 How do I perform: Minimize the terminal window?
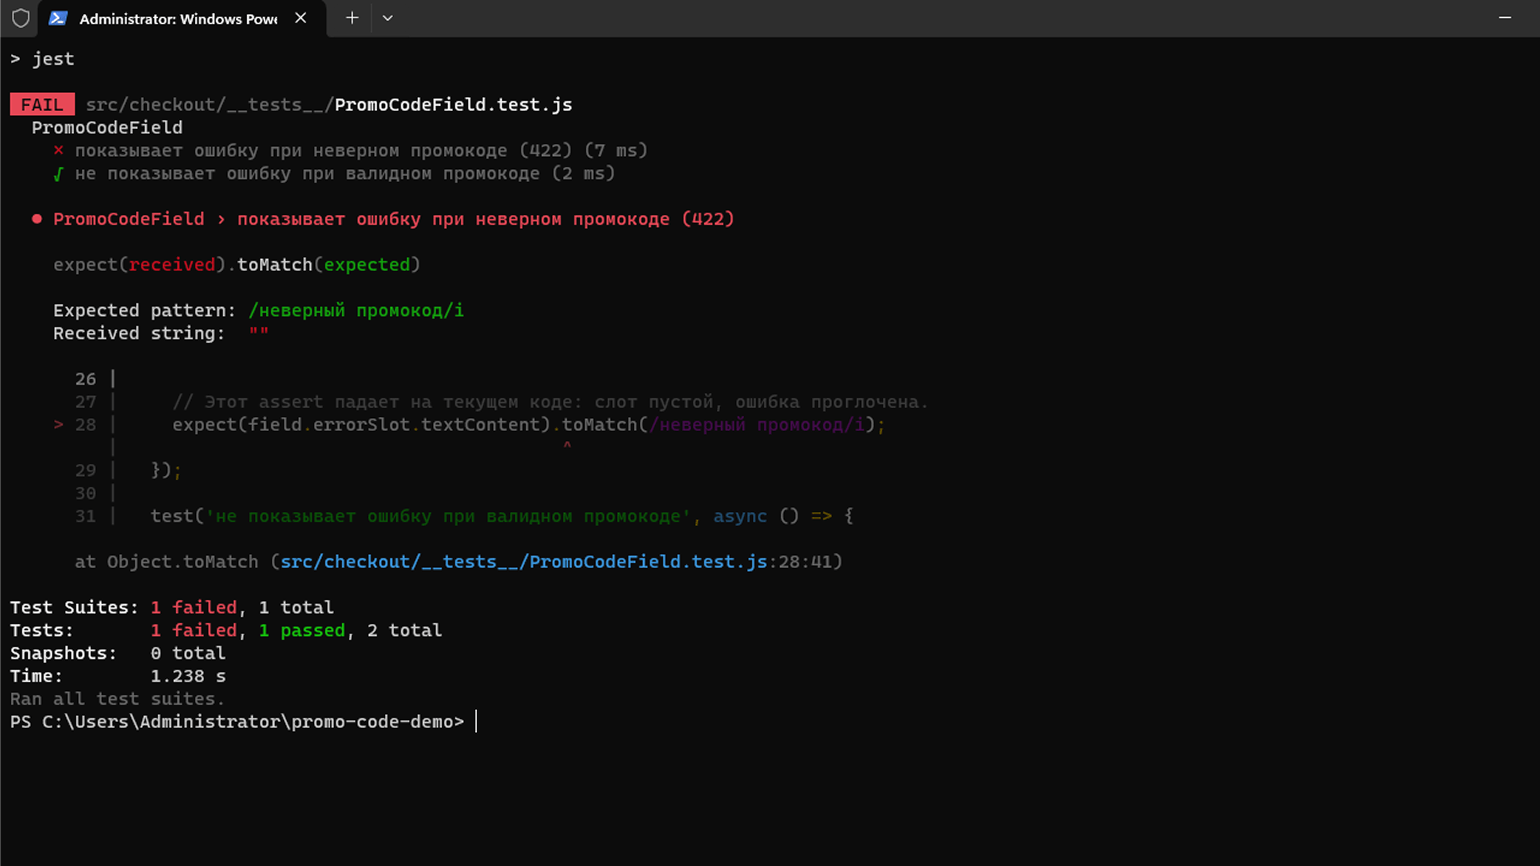point(1505,18)
